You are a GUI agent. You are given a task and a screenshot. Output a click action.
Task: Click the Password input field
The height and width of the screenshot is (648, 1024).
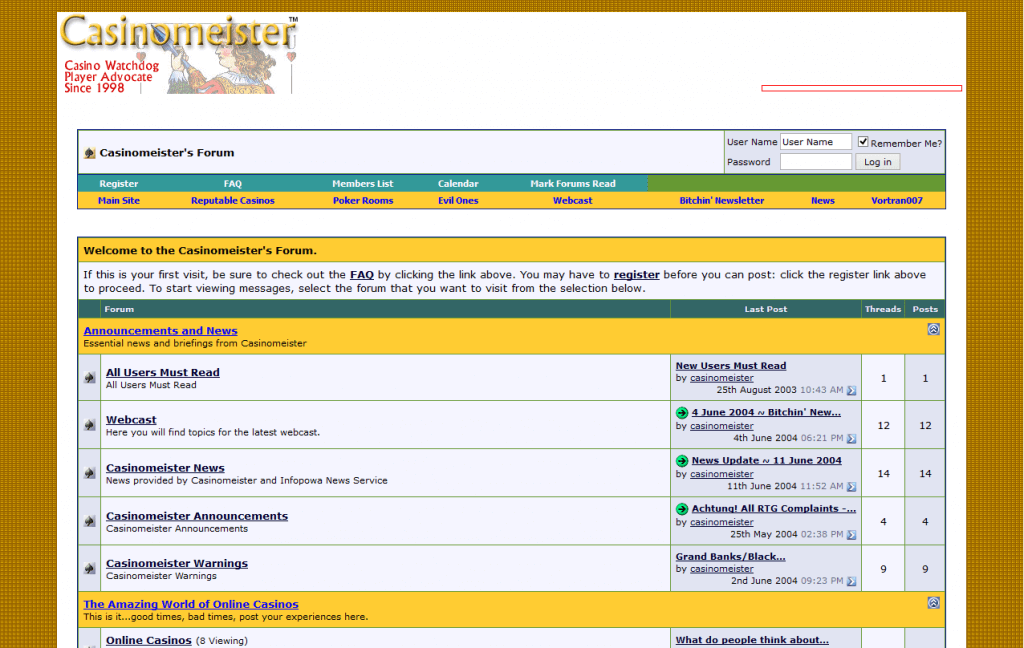(x=816, y=162)
